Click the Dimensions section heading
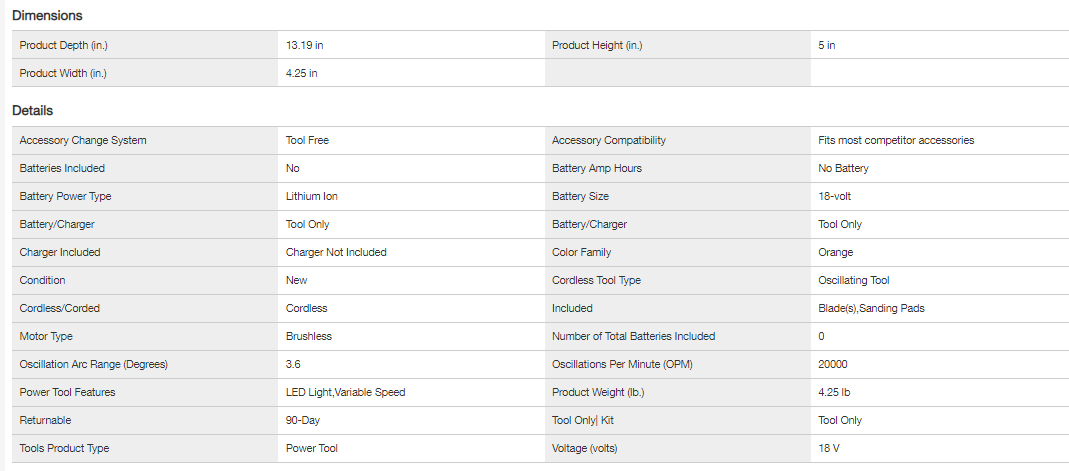 click(47, 16)
